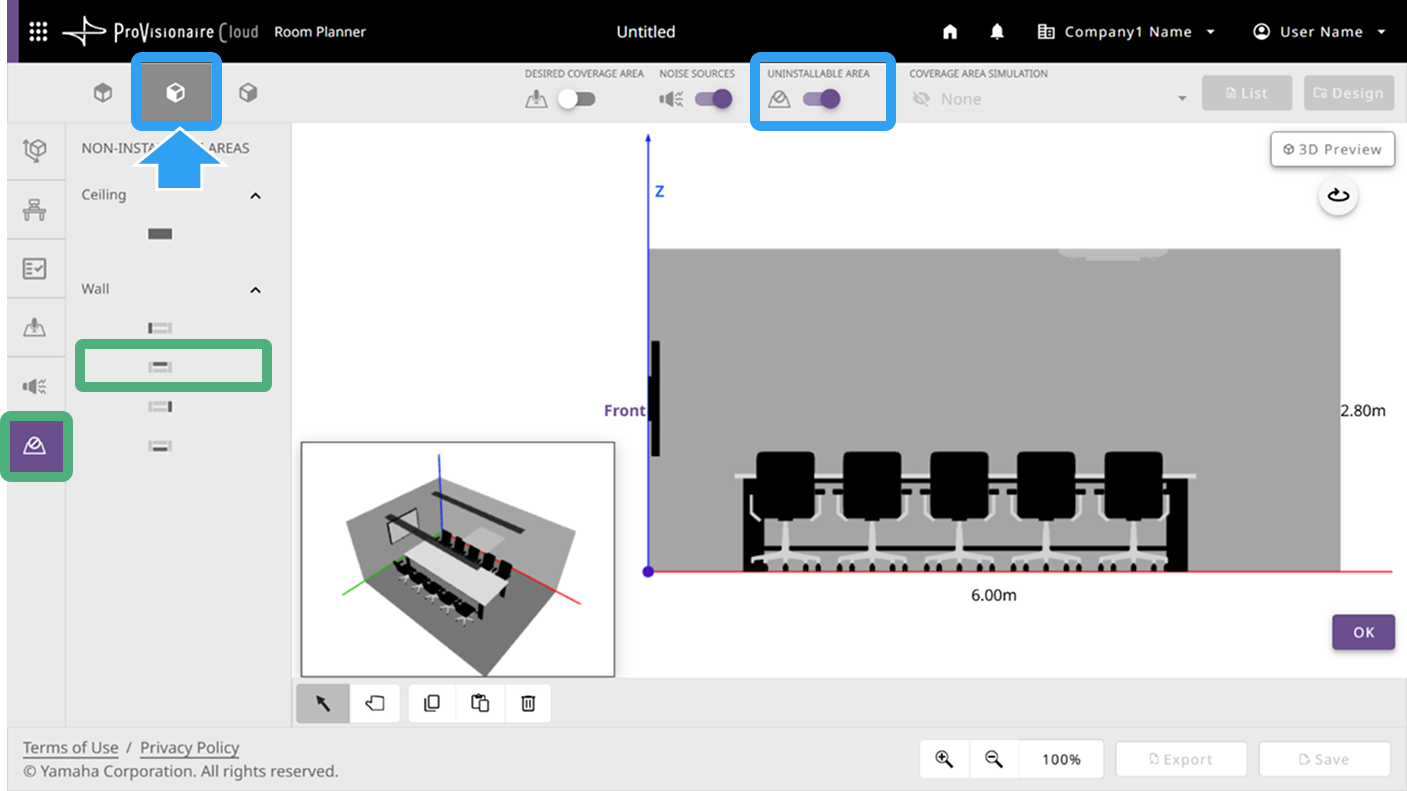Click the 3D Preview button

pyautogui.click(x=1333, y=149)
